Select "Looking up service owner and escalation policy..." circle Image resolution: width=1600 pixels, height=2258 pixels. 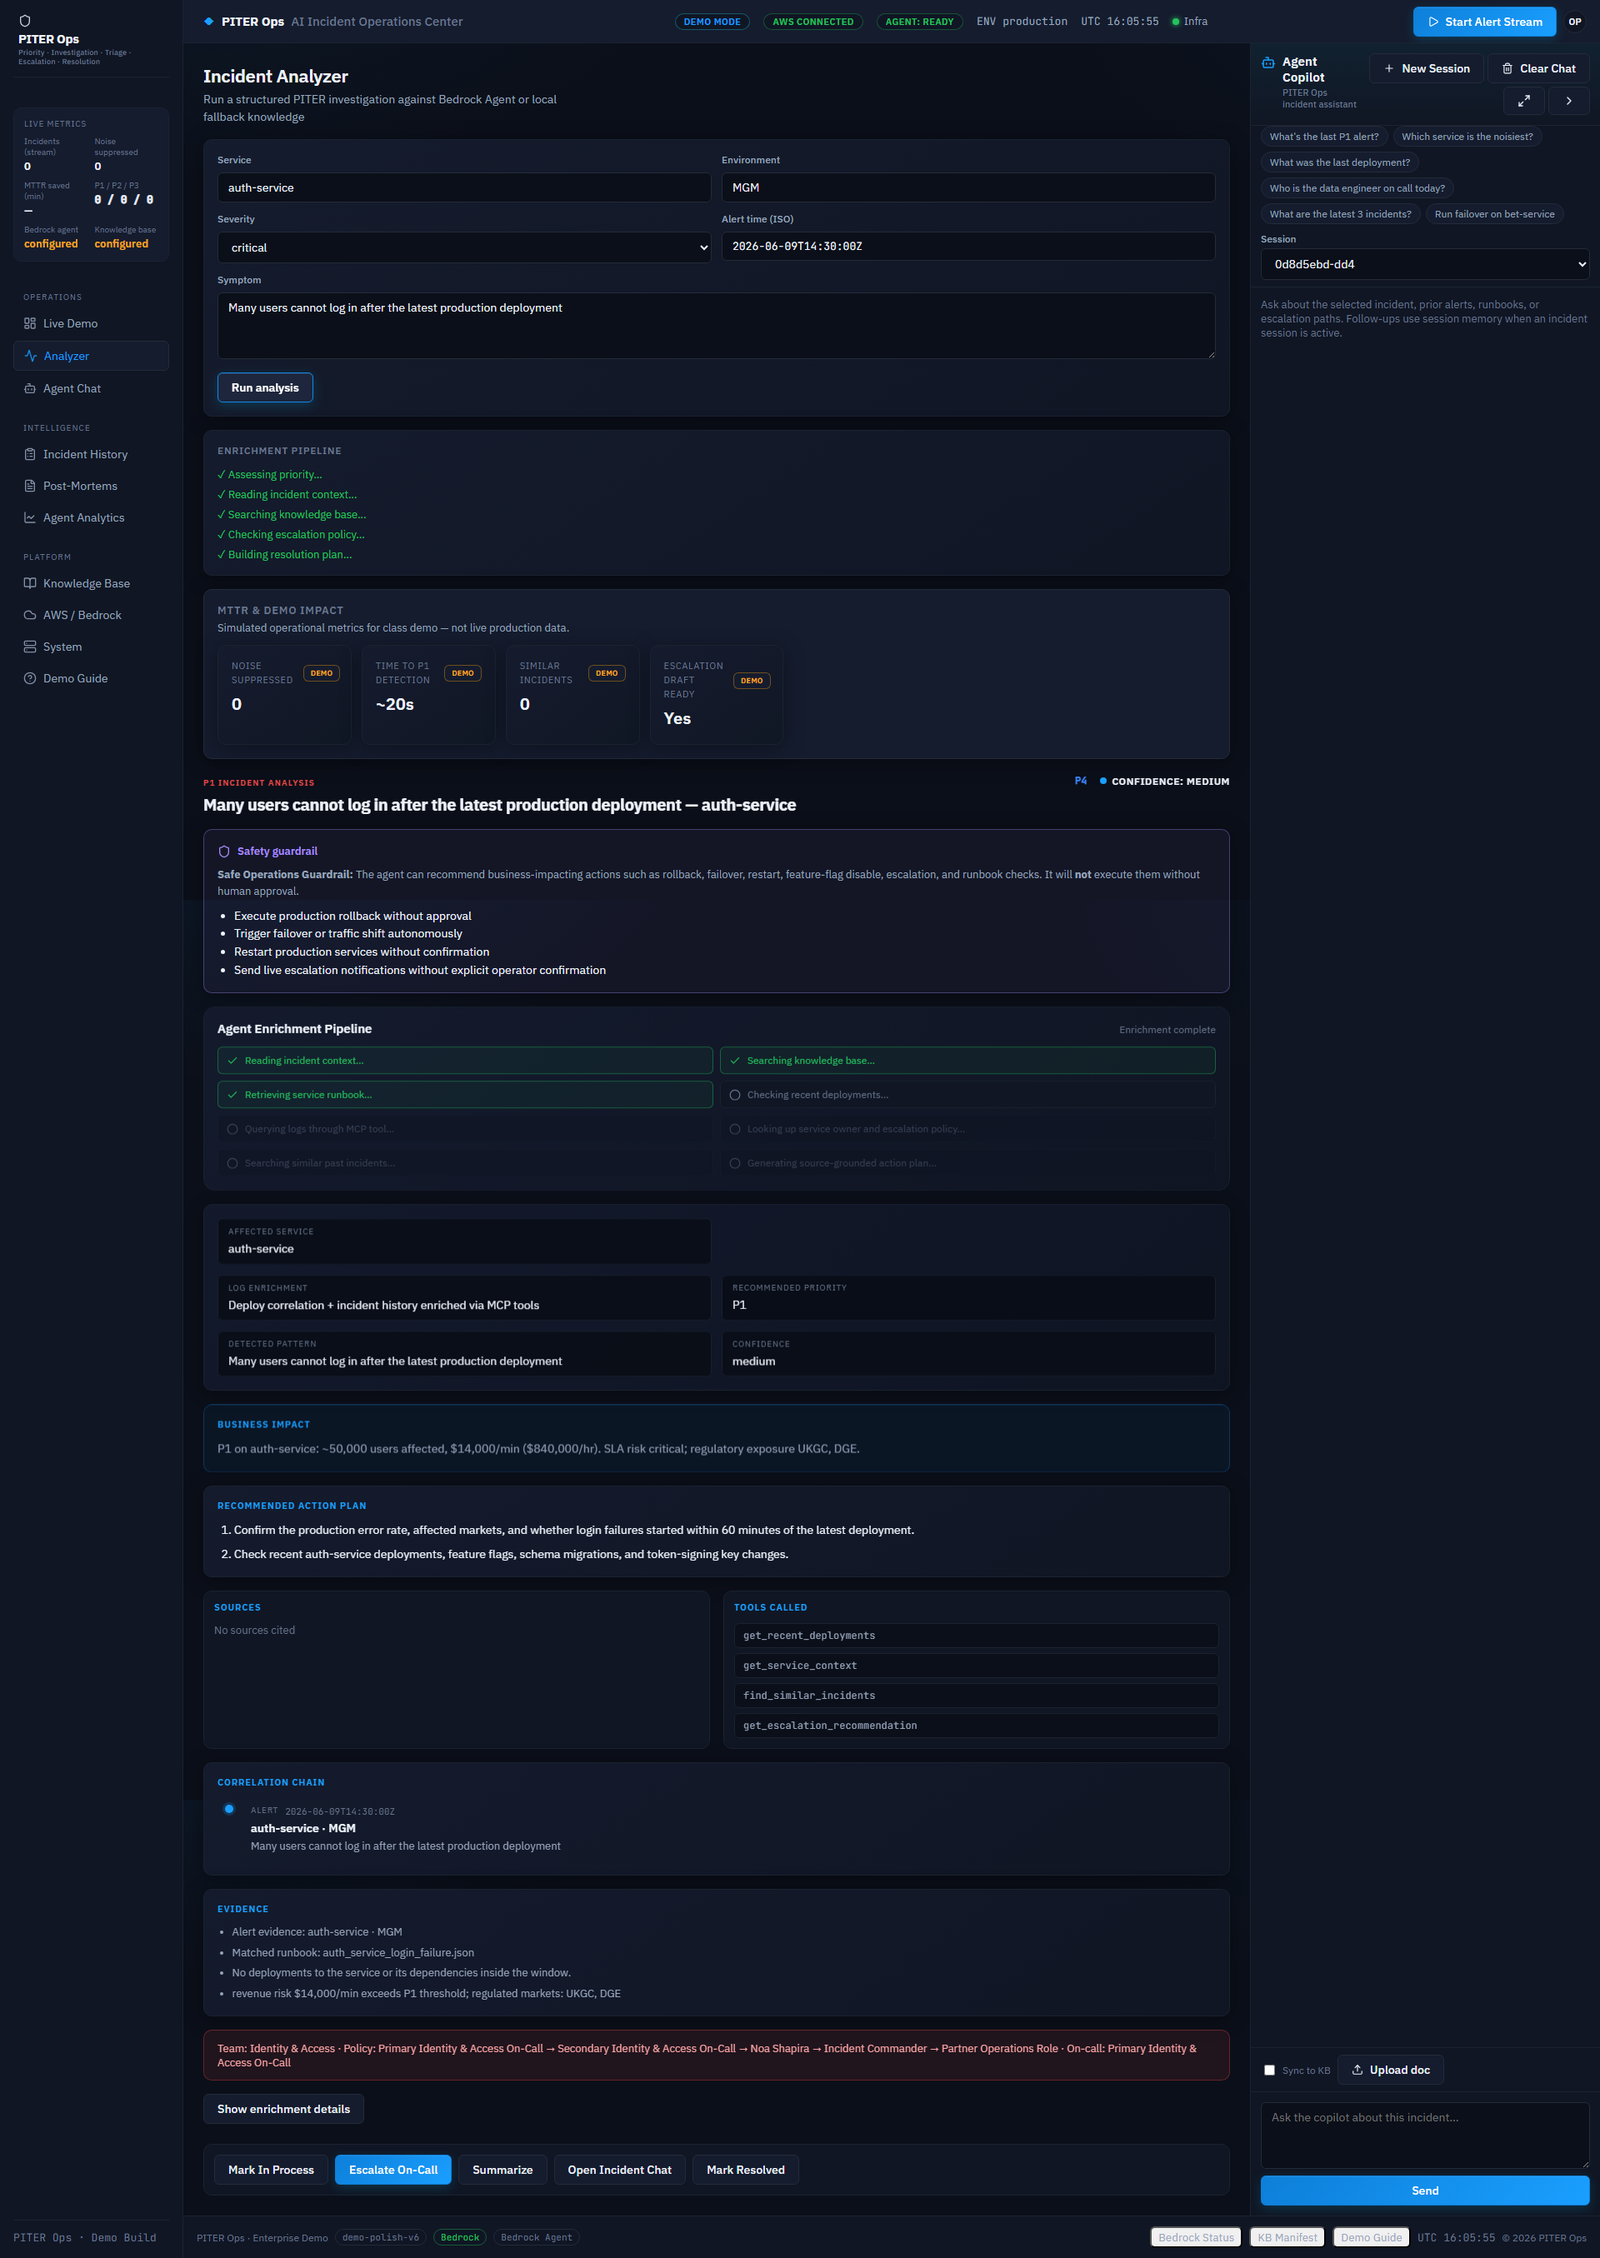[x=735, y=1129]
